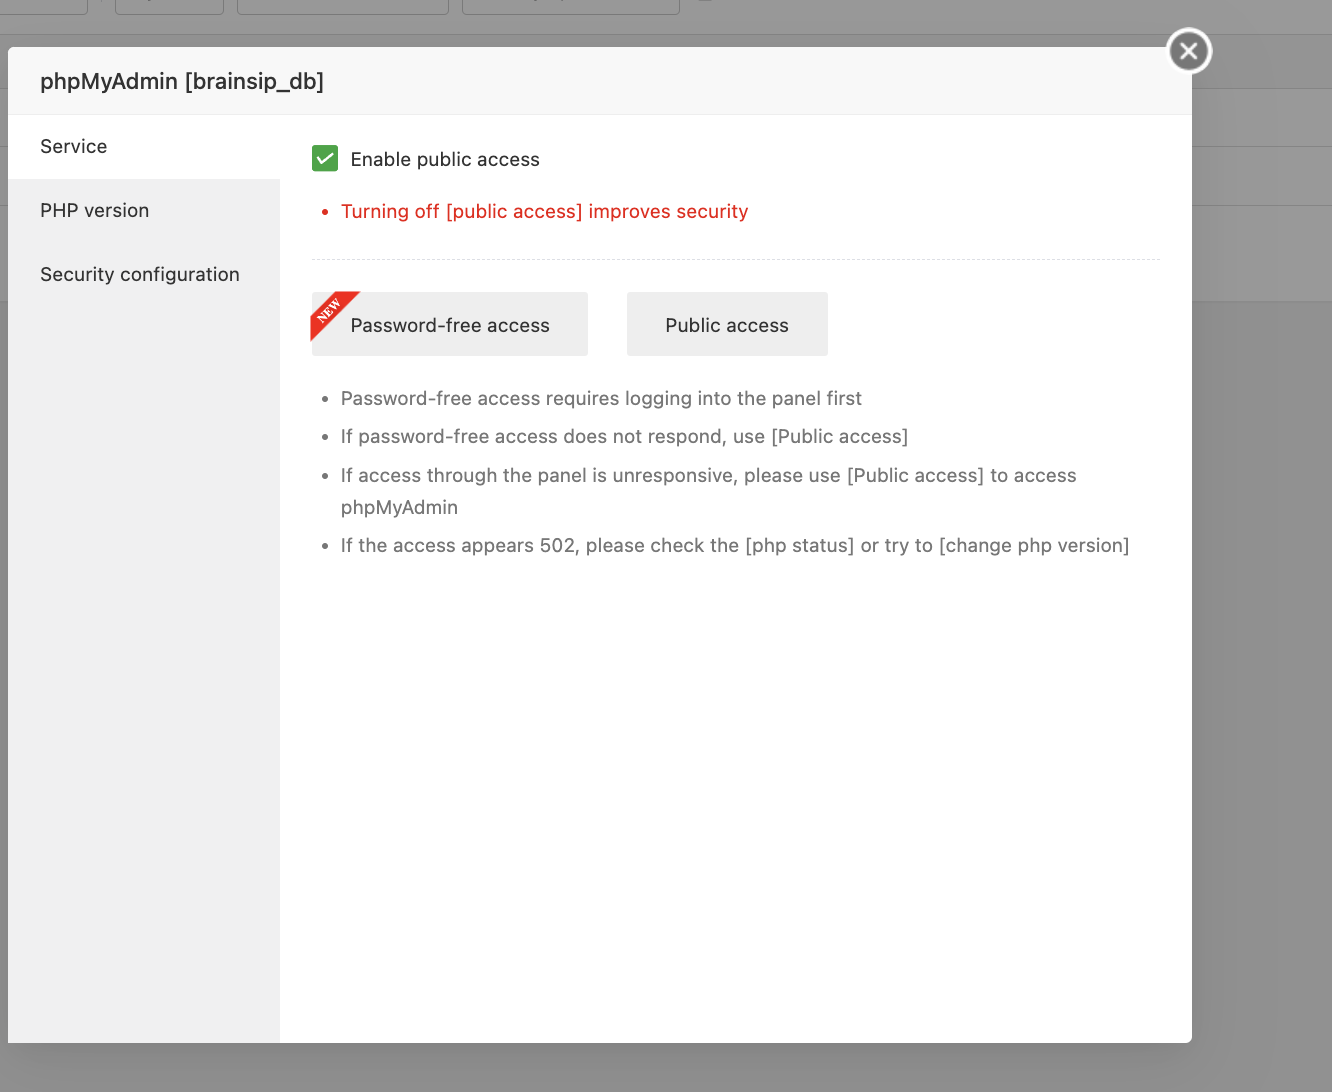This screenshot has height=1092, width=1332.
Task: Click the red public access security warning
Action: [x=544, y=212]
